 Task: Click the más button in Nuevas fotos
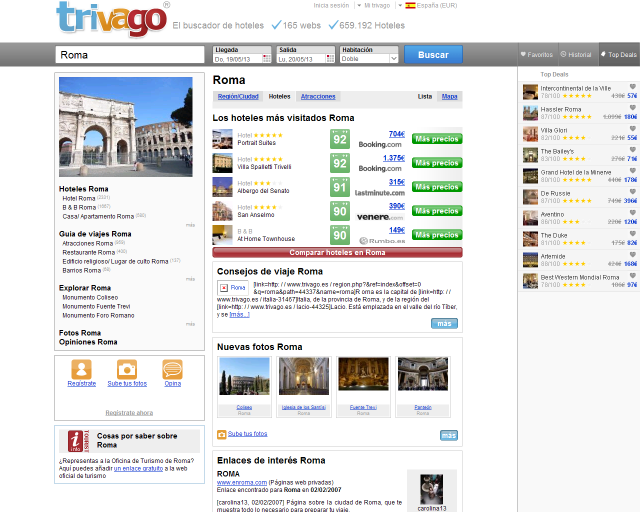[449, 435]
